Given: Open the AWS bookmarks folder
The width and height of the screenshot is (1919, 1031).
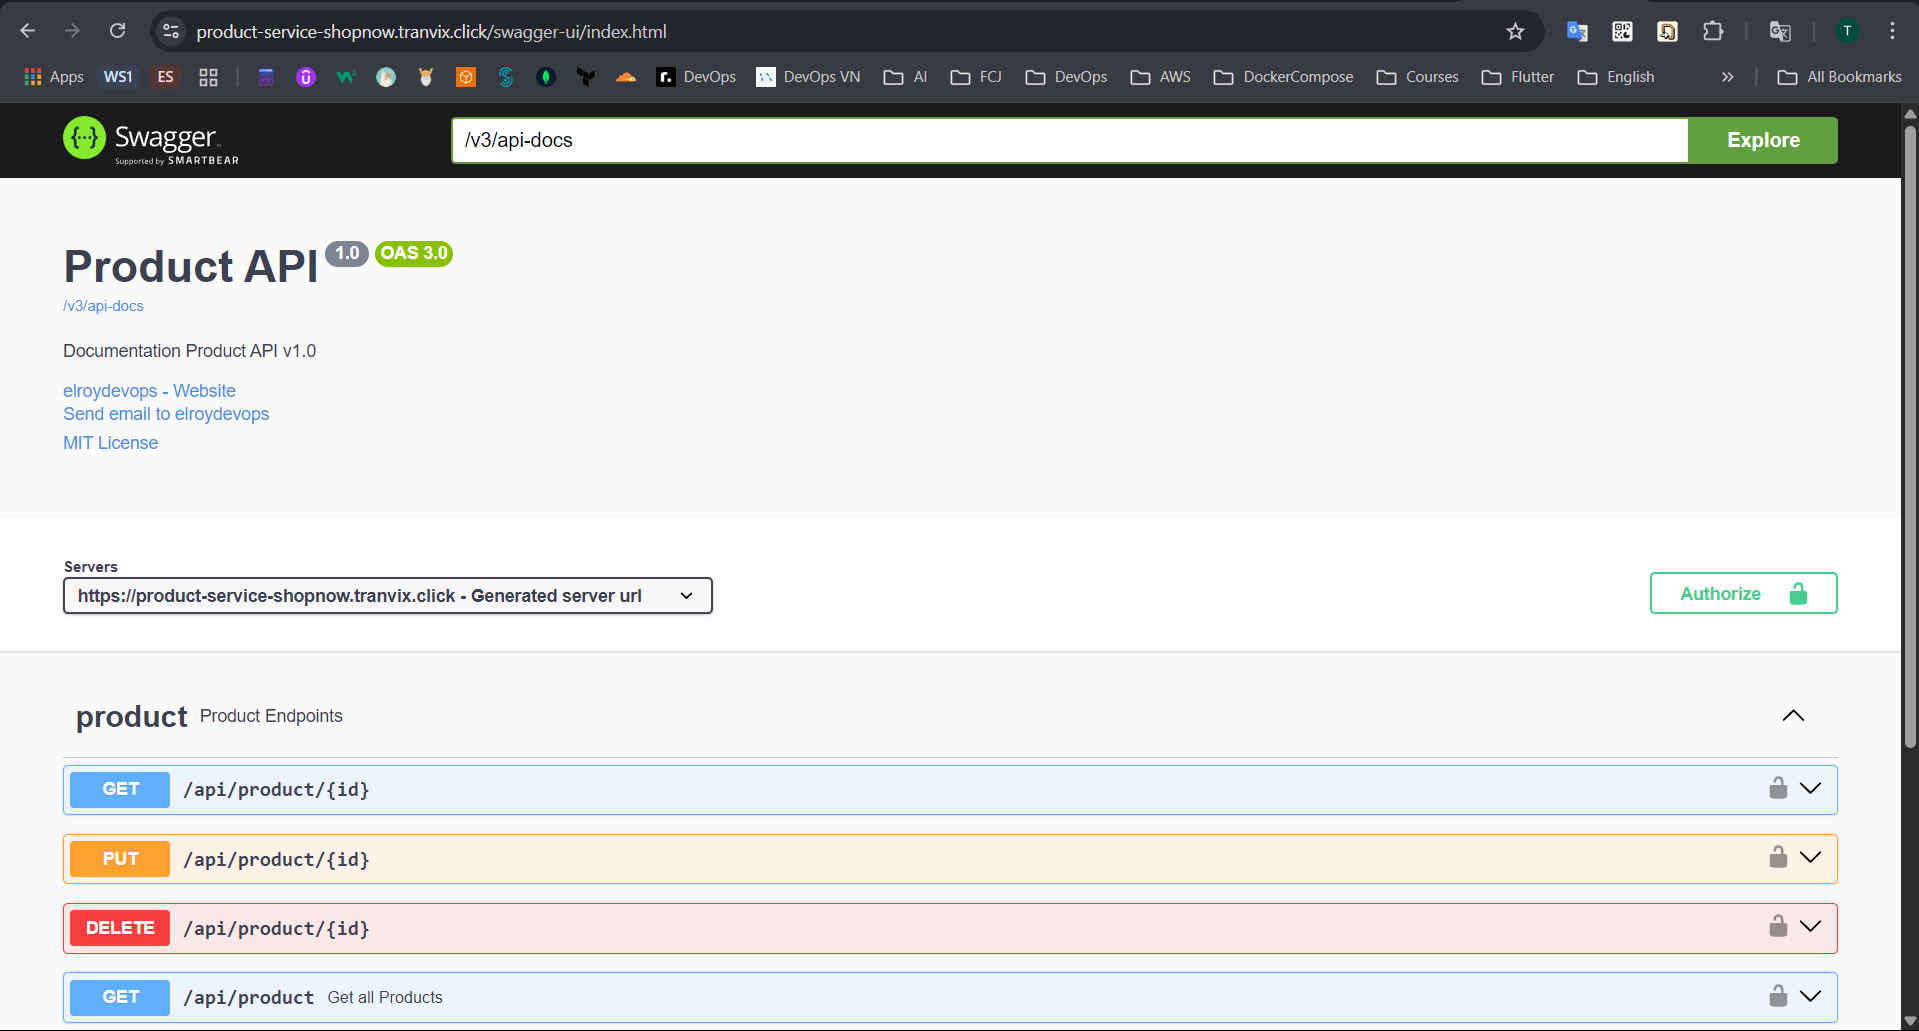Looking at the screenshot, I should (x=1161, y=77).
